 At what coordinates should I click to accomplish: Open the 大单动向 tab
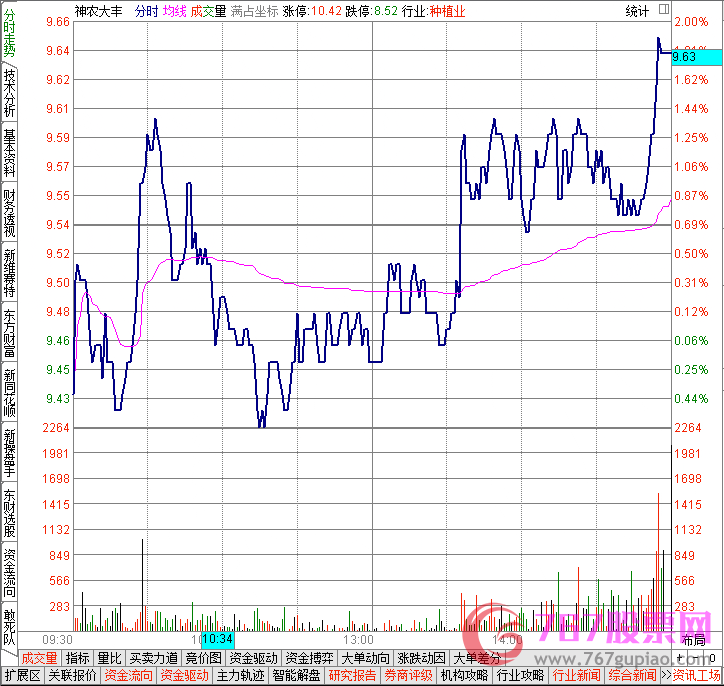(365, 658)
